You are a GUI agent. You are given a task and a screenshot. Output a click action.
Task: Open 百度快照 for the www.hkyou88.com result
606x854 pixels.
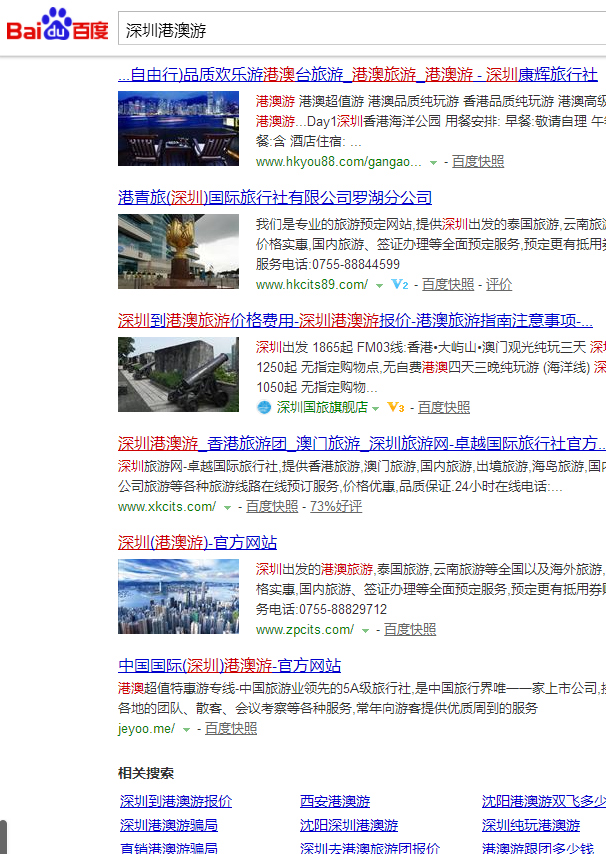coord(478,162)
